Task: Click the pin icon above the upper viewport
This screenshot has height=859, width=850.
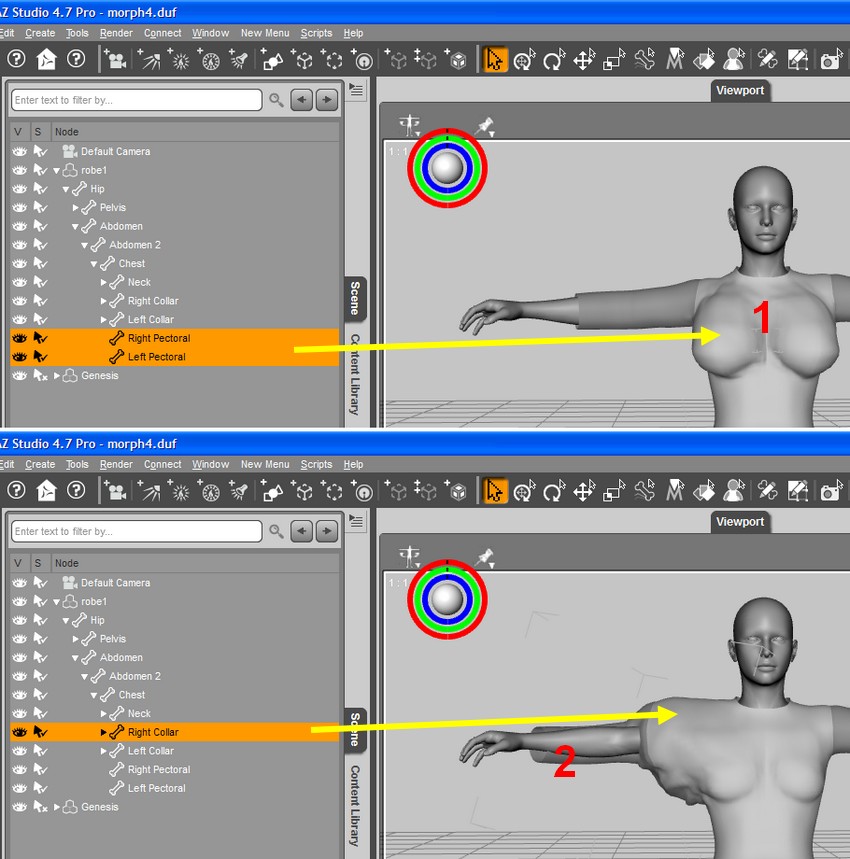Action: (484, 126)
